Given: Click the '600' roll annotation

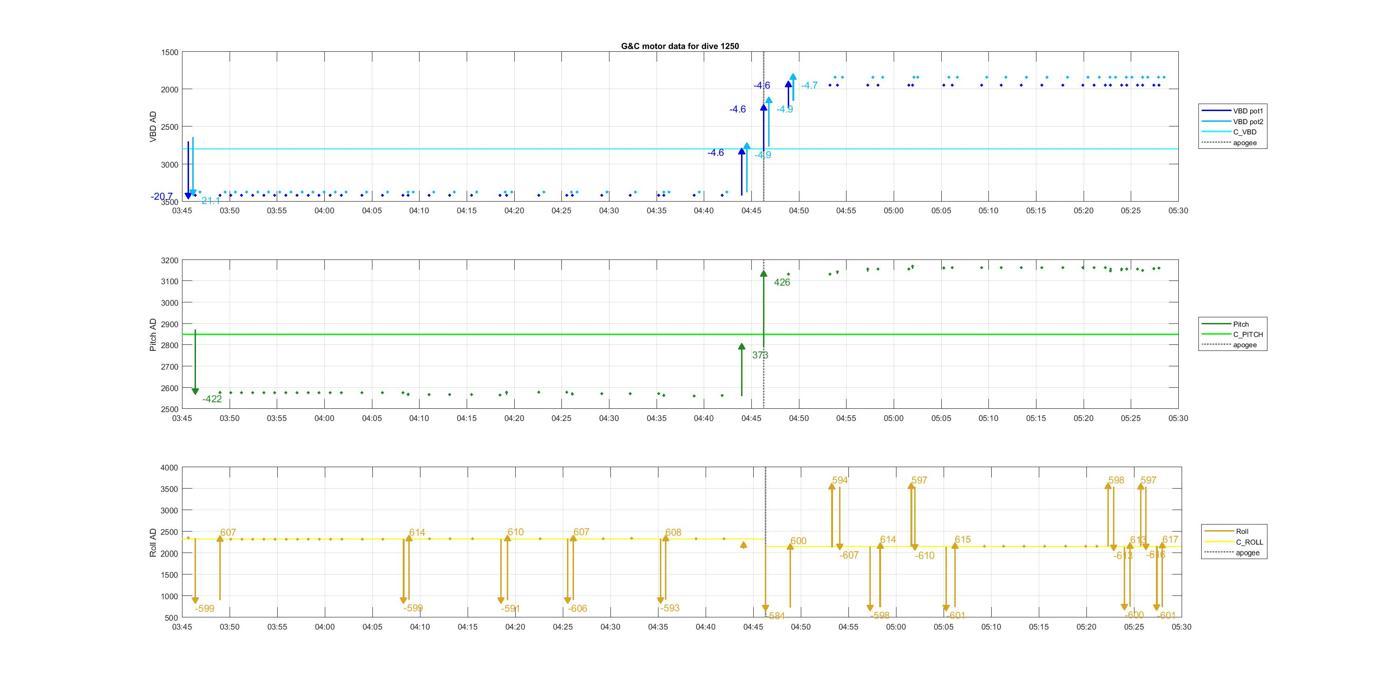Looking at the screenshot, I should coord(798,542).
